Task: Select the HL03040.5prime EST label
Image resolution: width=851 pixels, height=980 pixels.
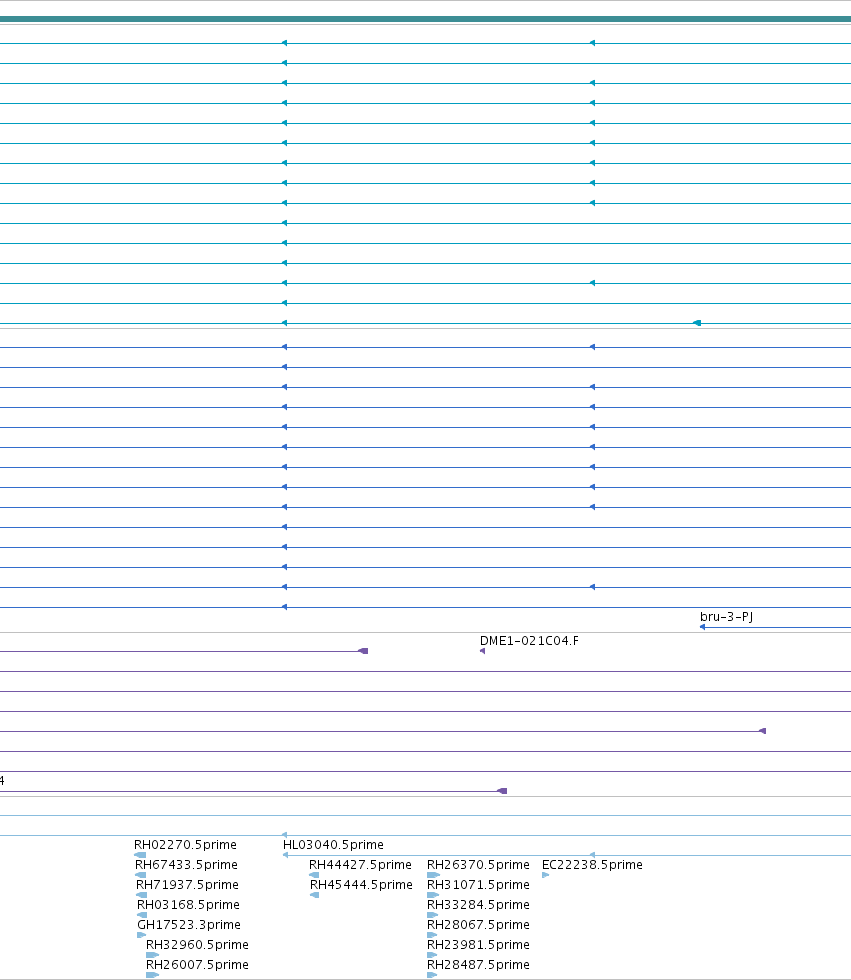Action: click(x=334, y=845)
